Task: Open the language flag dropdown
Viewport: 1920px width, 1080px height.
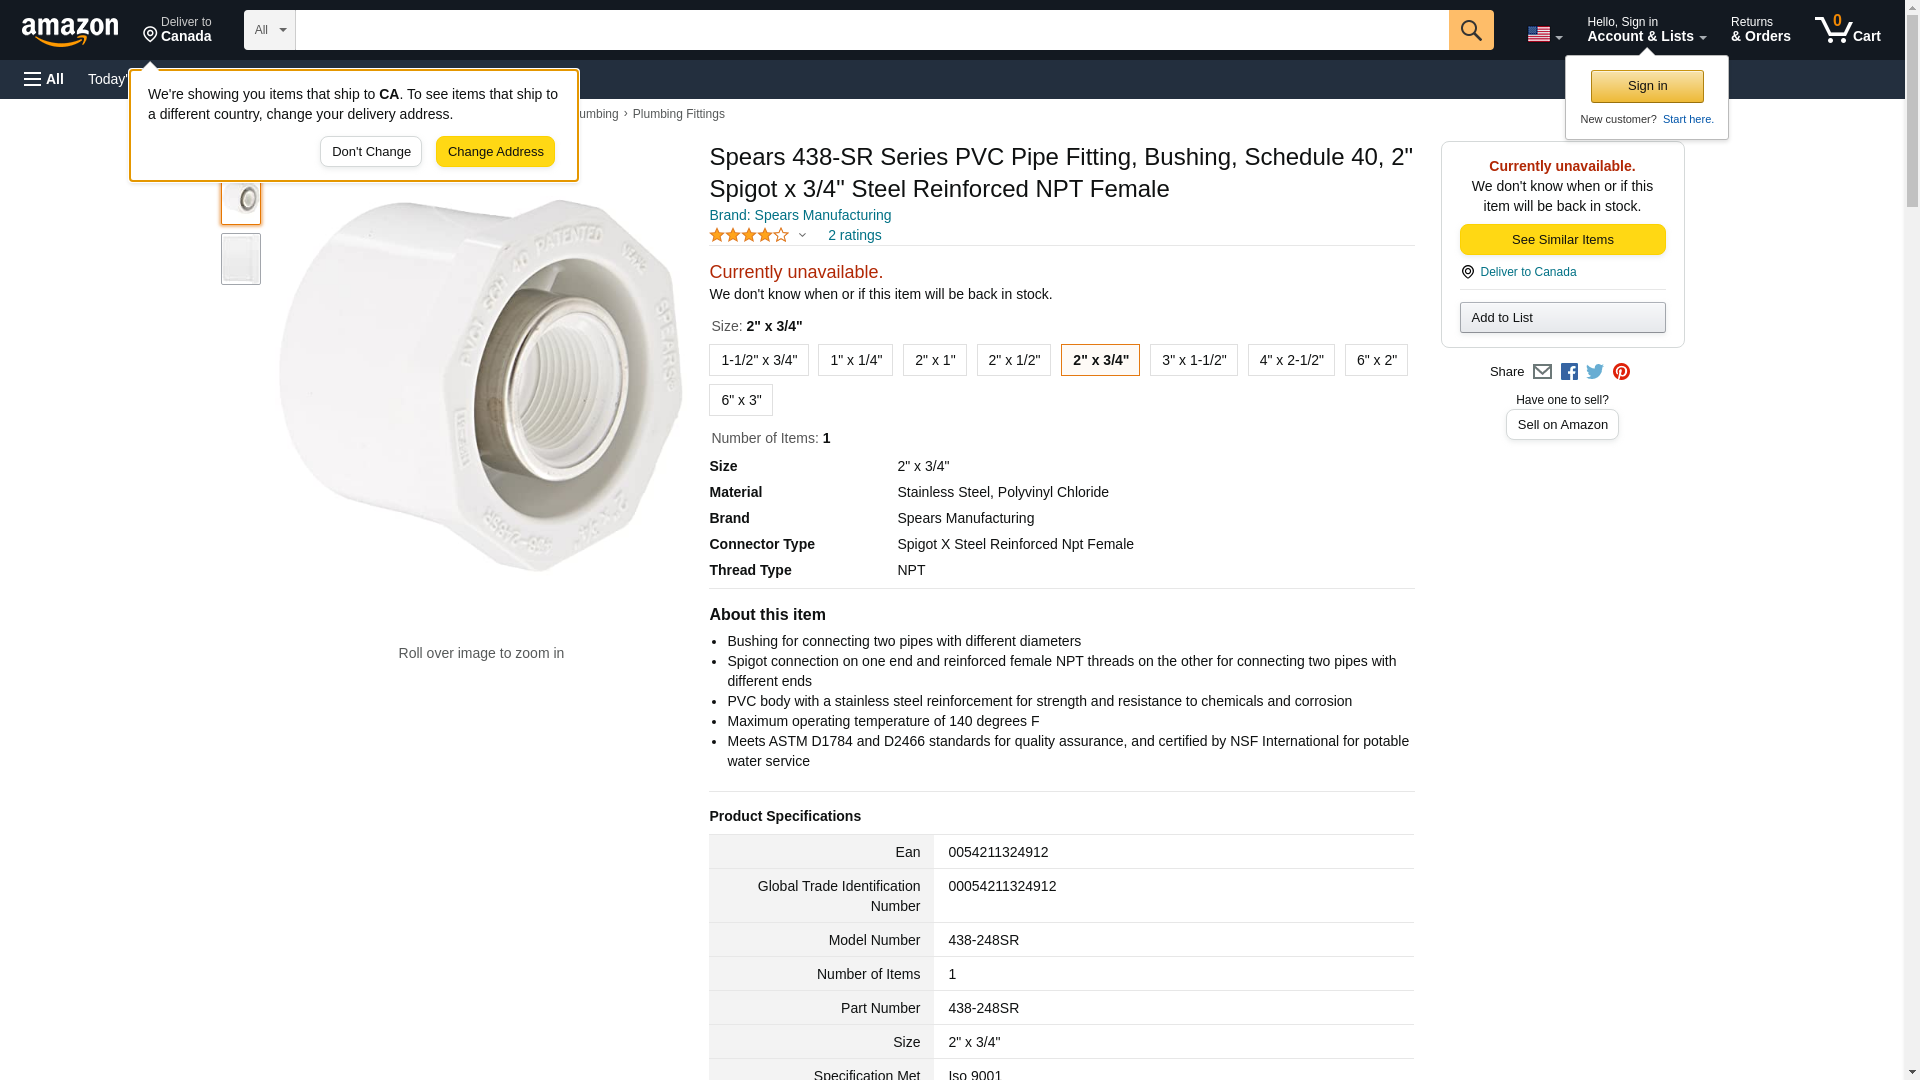Action: pos(1544,34)
